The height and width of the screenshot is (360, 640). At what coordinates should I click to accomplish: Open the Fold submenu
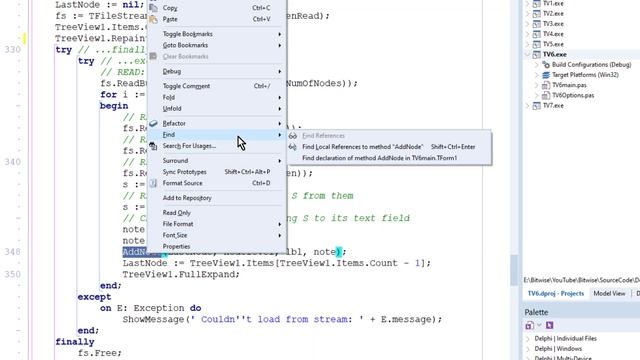216,98
